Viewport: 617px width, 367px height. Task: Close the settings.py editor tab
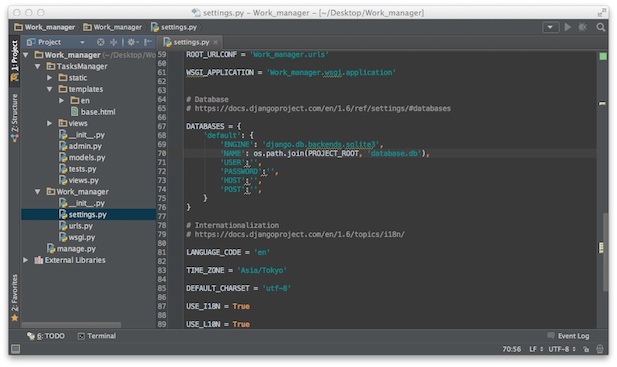point(216,42)
